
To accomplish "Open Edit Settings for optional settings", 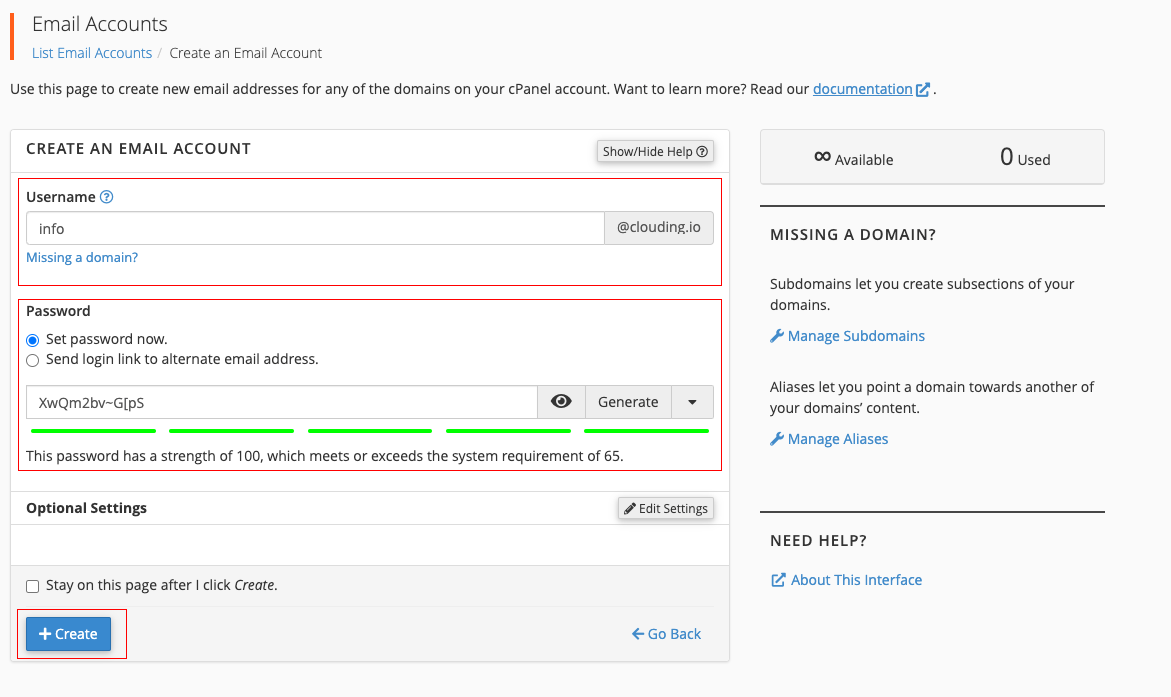I will (665, 509).
